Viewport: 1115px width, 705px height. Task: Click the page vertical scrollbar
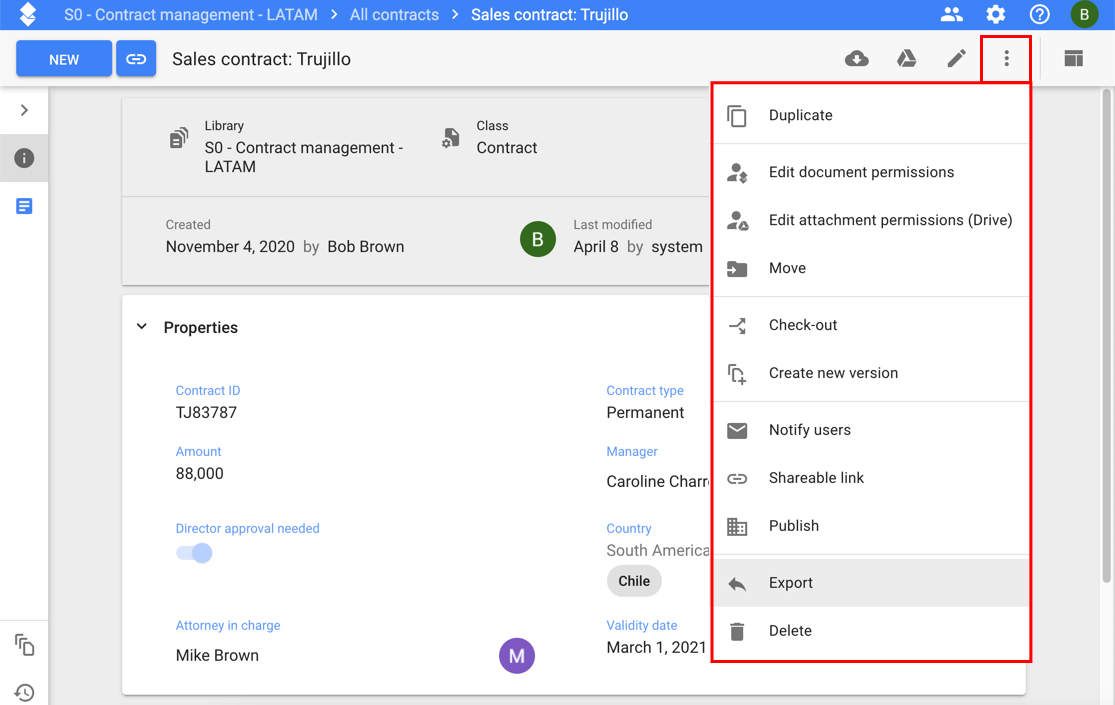[1106, 334]
